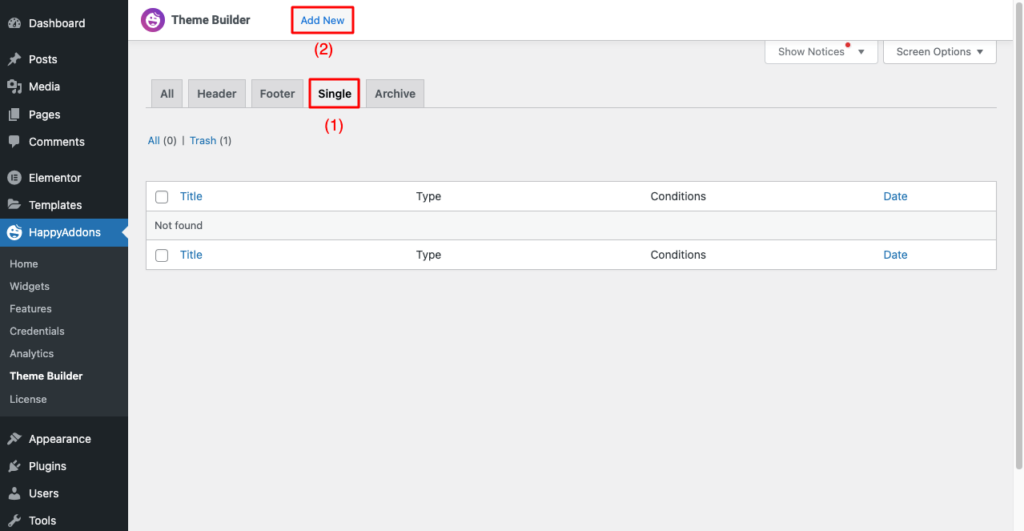Open the Elementor menu item

pos(64,178)
